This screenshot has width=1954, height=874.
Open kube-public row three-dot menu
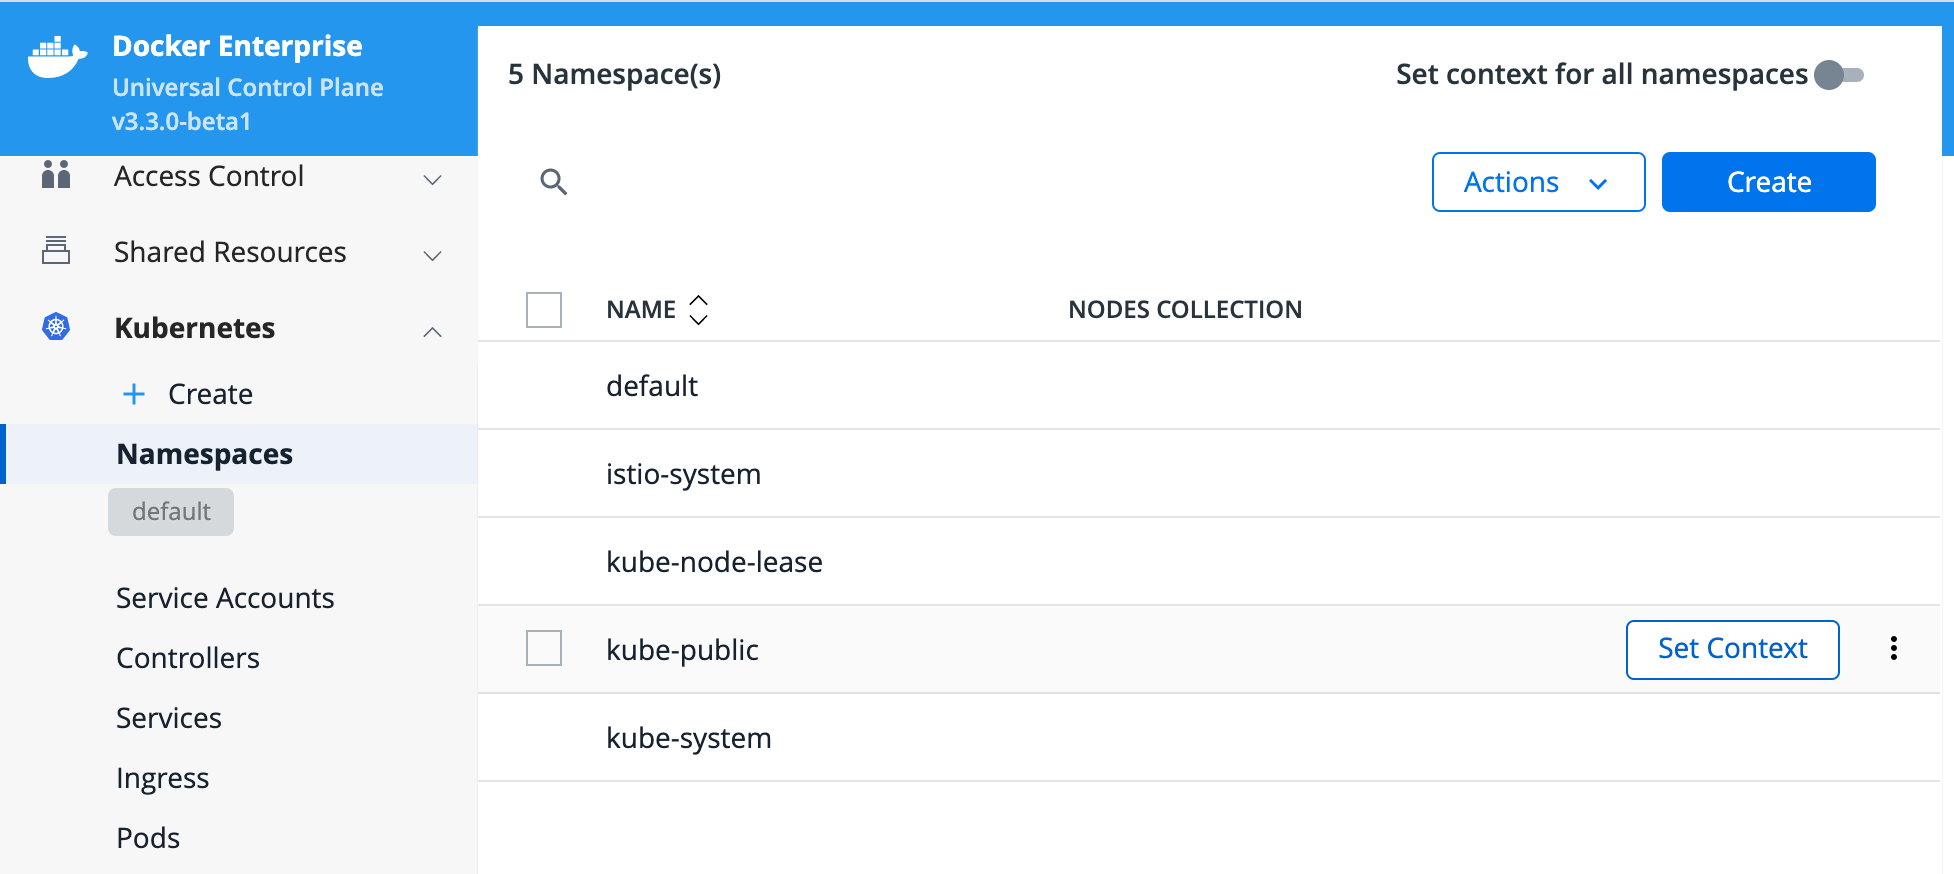pos(1893,649)
